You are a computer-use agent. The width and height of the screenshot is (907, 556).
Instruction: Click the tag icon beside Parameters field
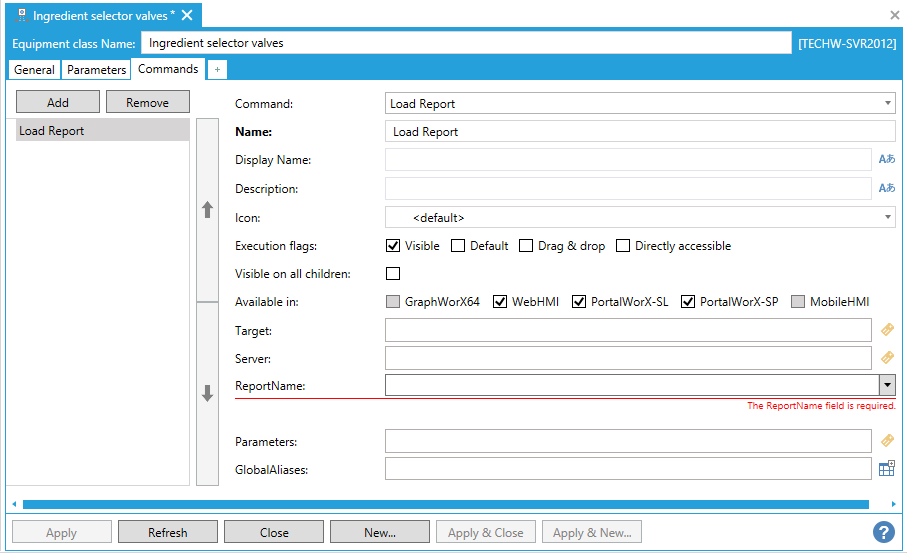[x=886, y=440]
